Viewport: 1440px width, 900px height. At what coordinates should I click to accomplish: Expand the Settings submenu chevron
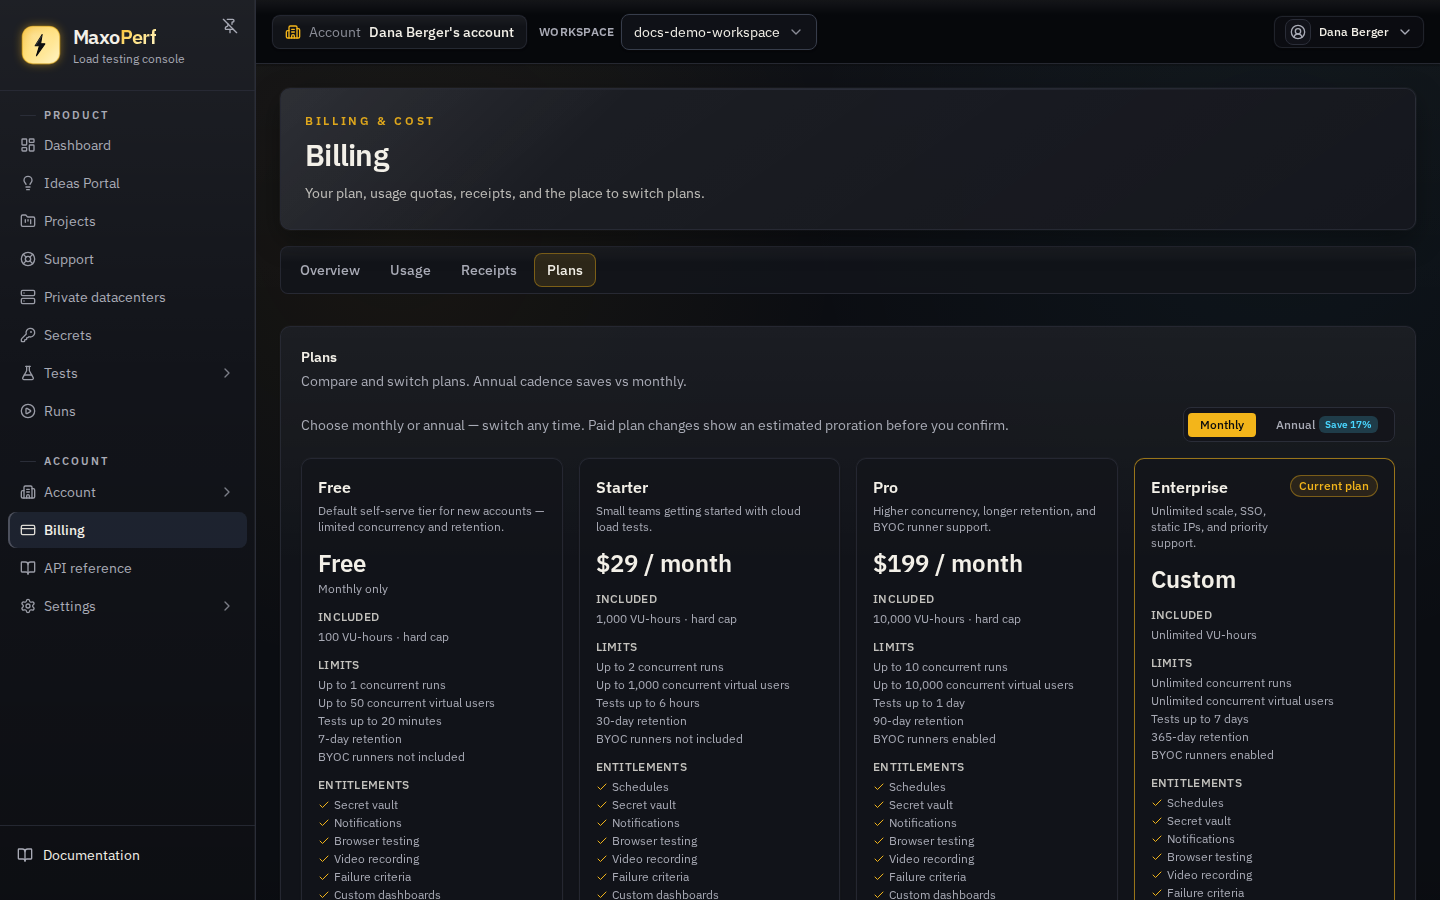point(227,606)
